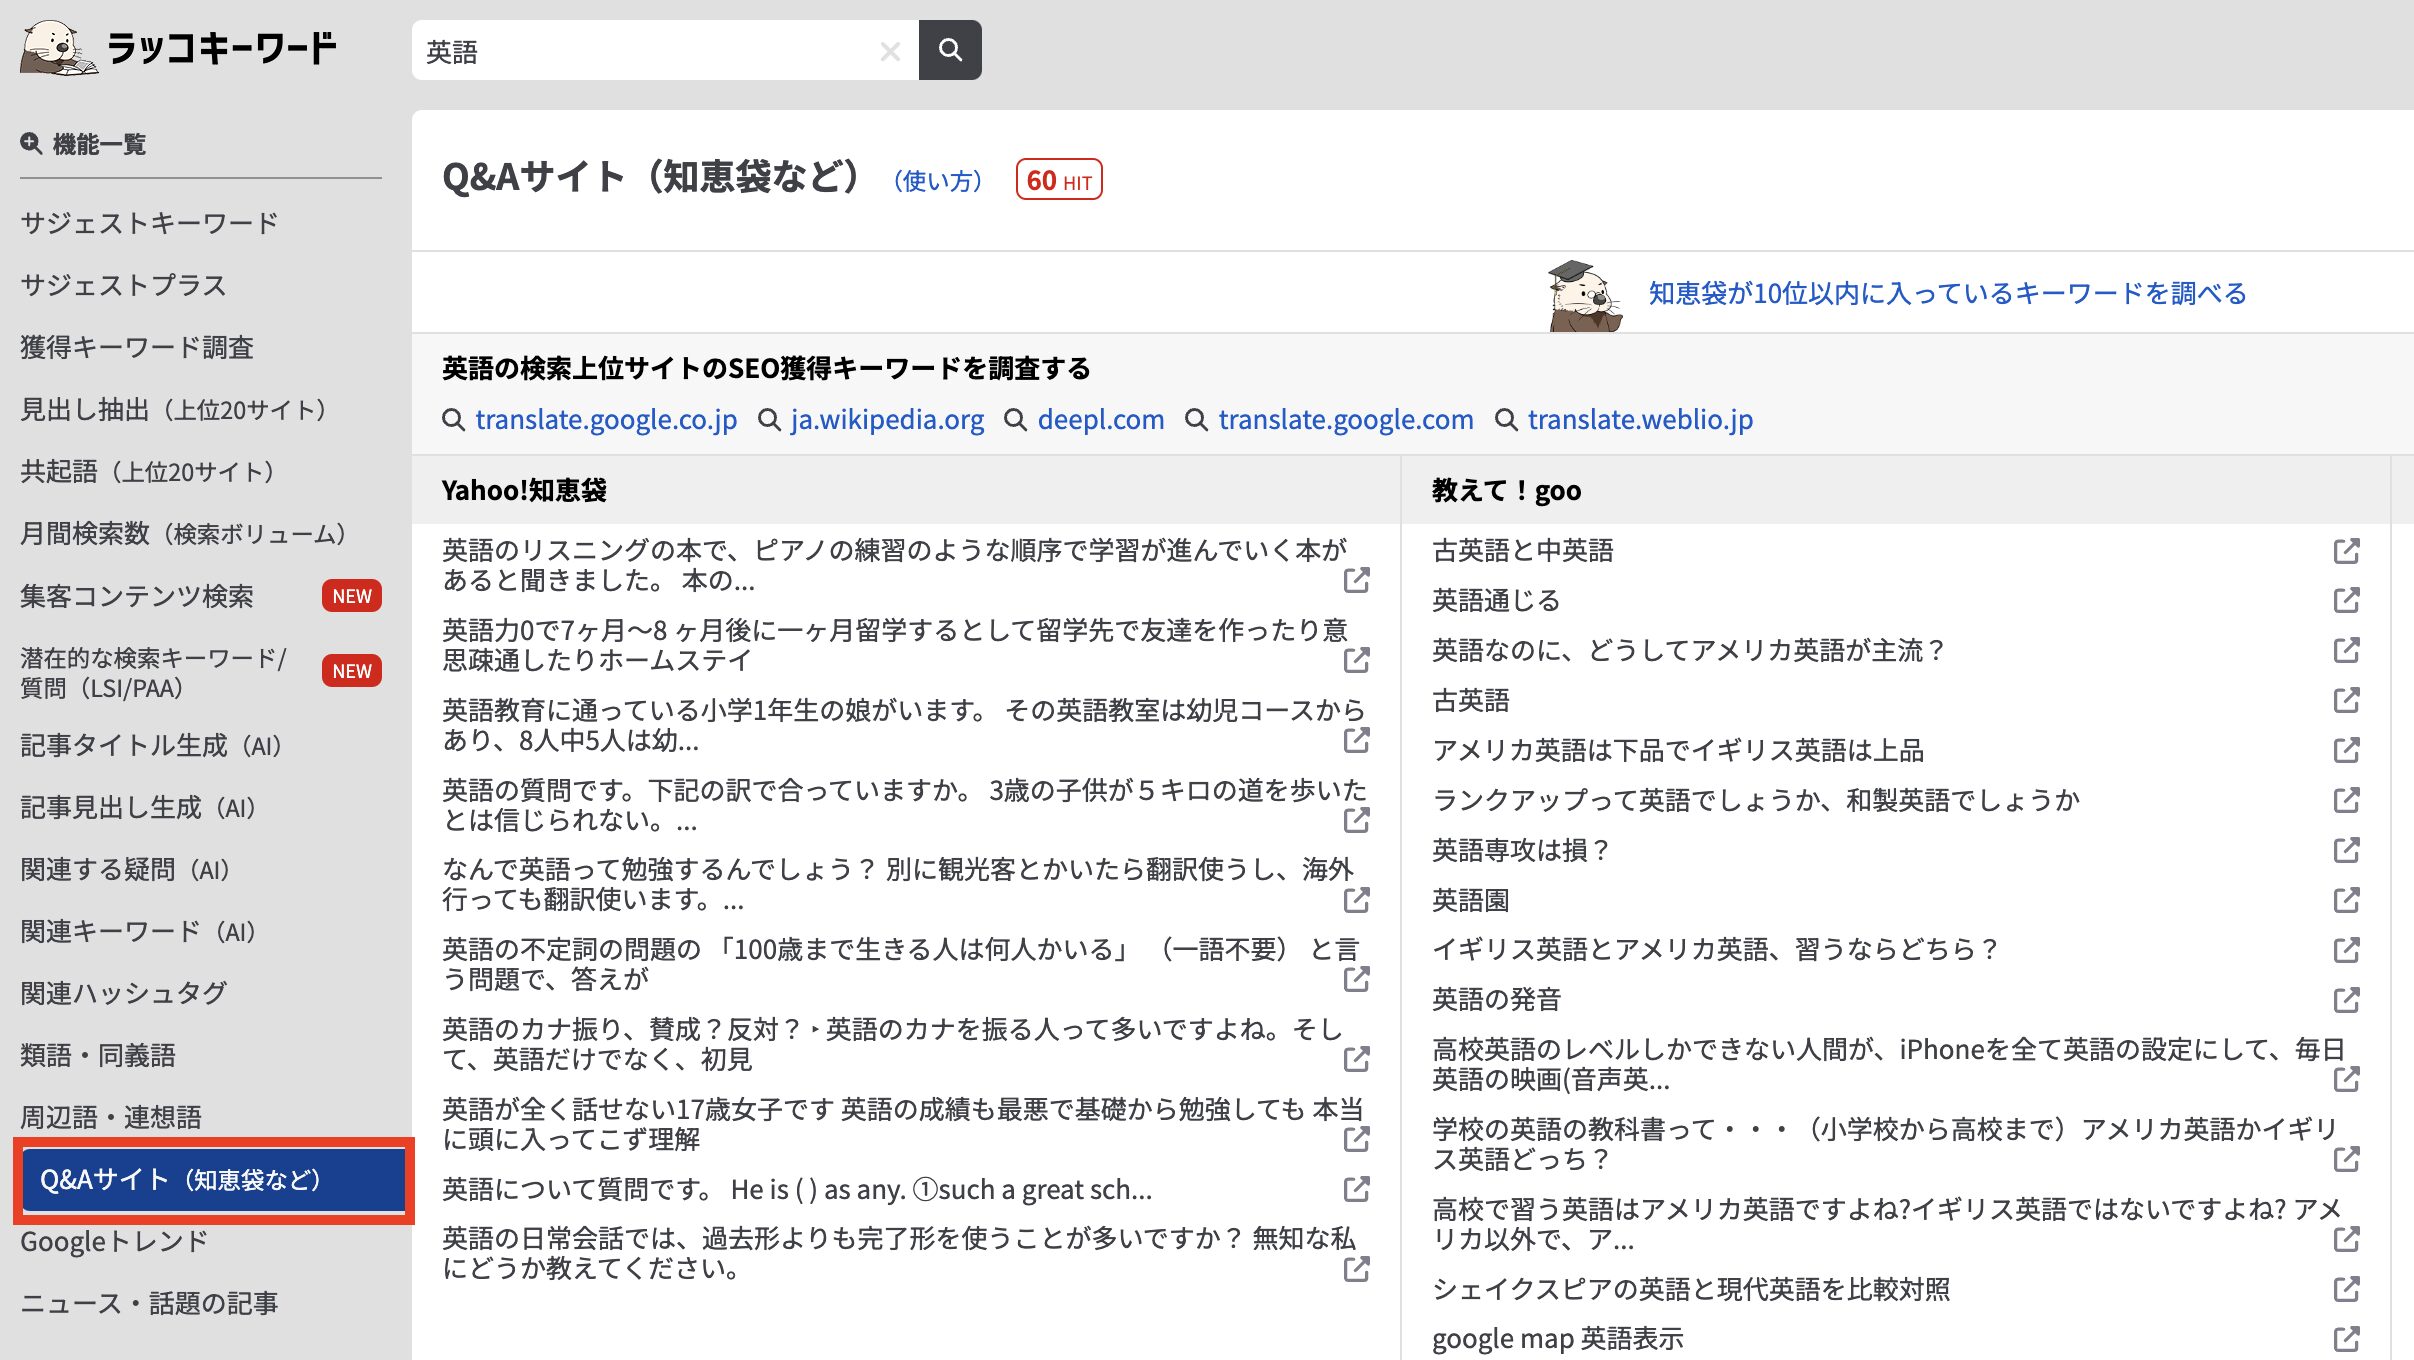Viewport: 2414px width, 1360px height.
Task: Open ja.wikipedia.org link
Action: [x=887, y=420]
